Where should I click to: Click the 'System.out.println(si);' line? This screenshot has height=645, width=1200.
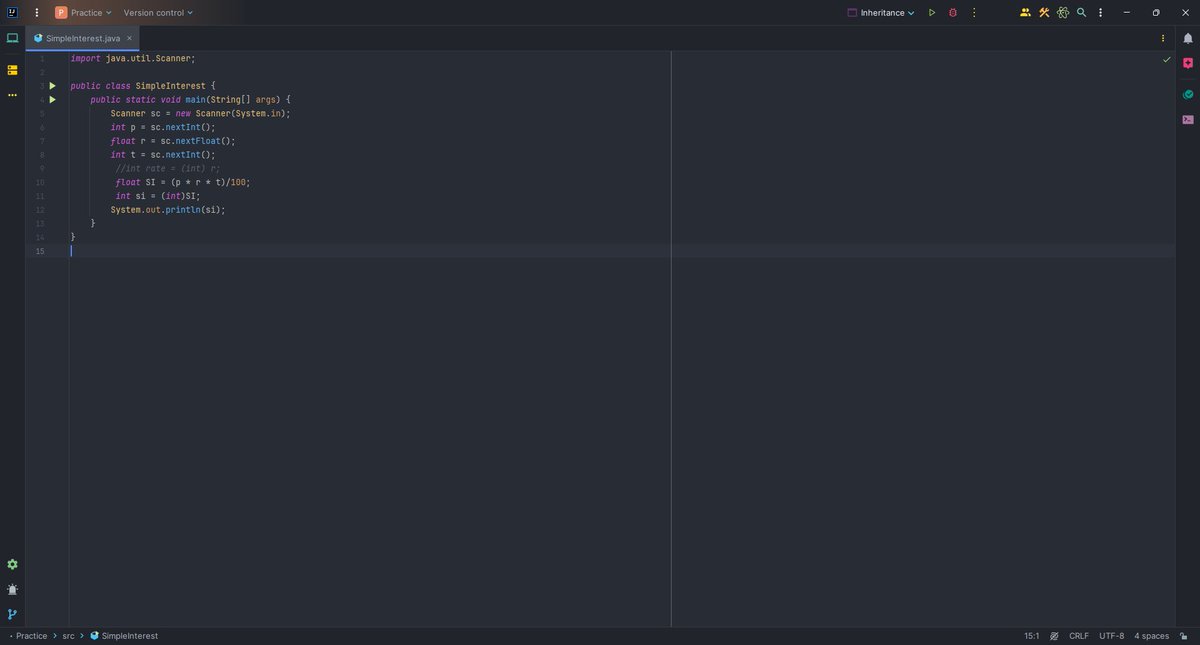(x=168, y=210)
